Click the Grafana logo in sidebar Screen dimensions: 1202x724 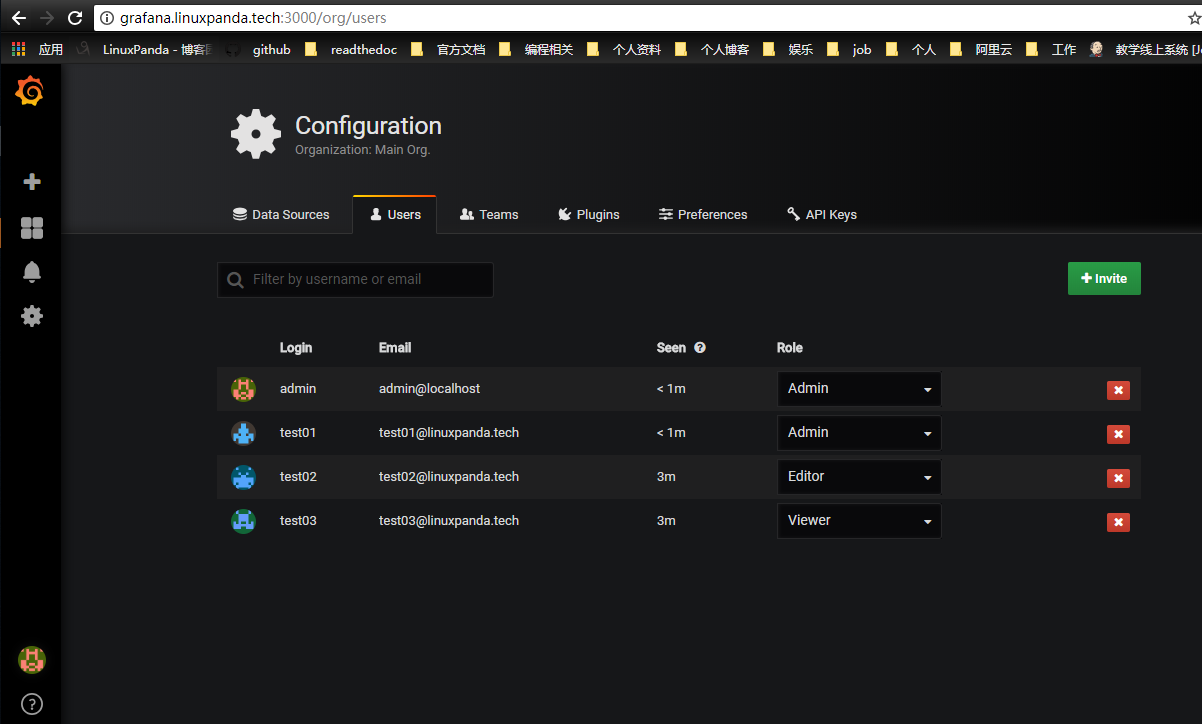[30, 92]
